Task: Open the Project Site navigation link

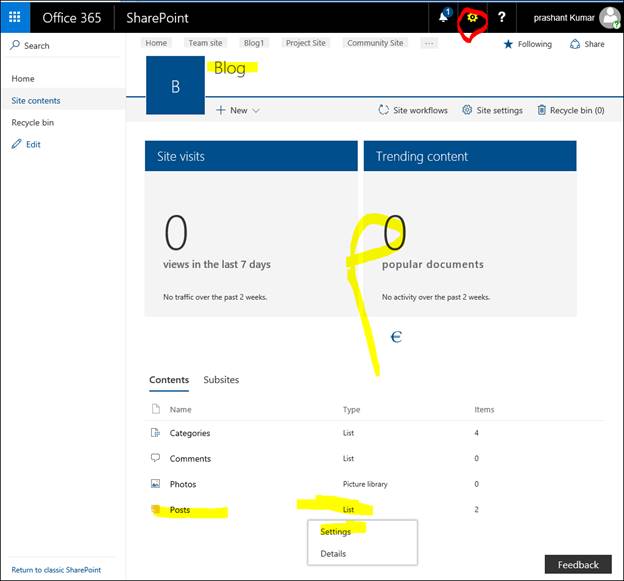Action: click(306, 43)
